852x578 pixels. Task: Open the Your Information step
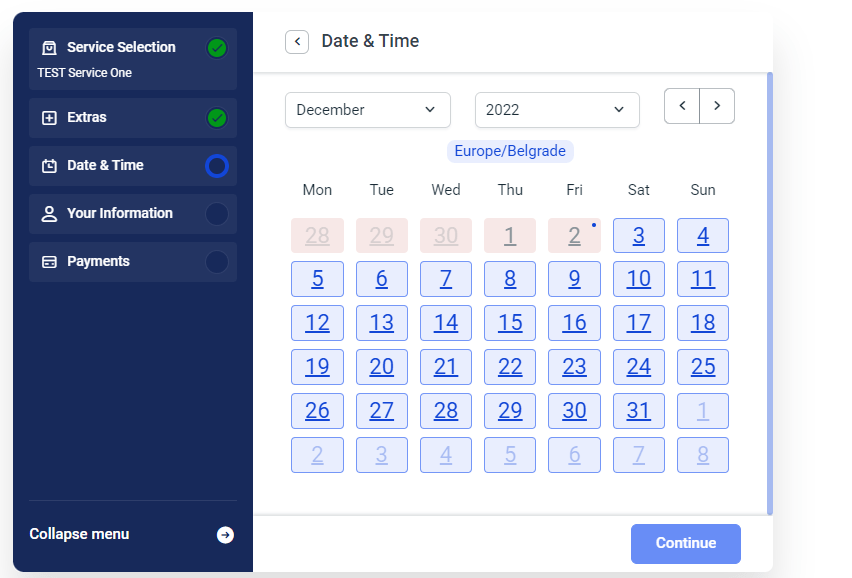[x=133, y=214]
